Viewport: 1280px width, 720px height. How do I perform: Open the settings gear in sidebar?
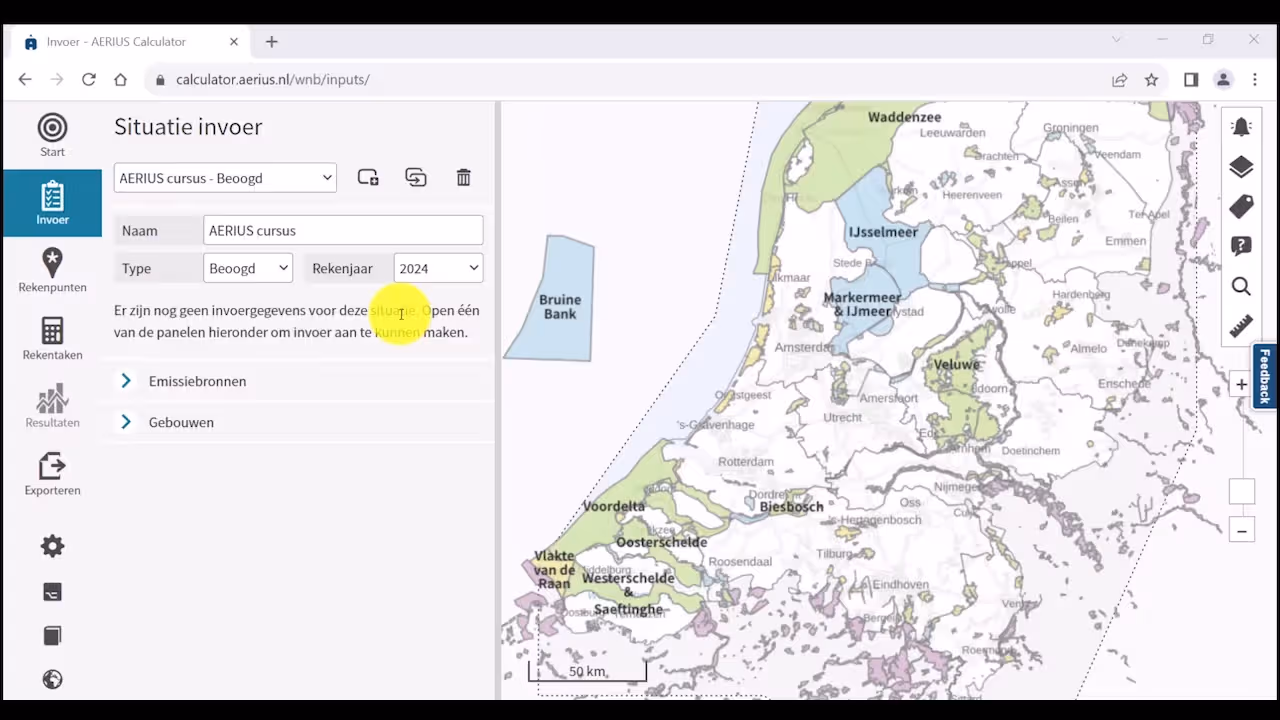pyautogui.click(x=52, y=546)
